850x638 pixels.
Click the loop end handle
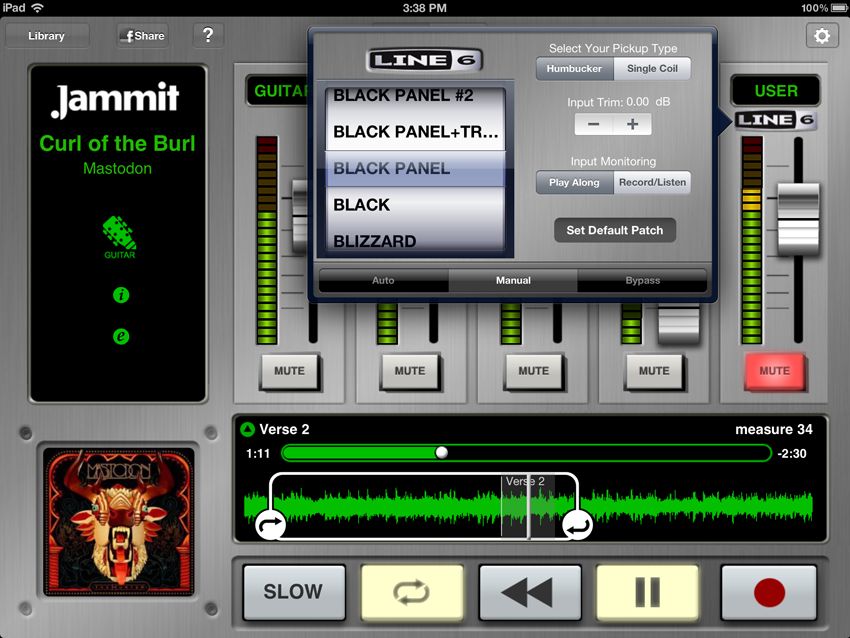pos(577,525)
